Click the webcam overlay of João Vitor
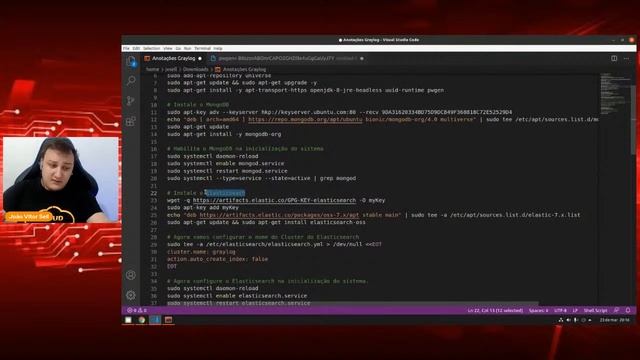Image resolution: width=640 pixels, height=360 pixels. click(x=60, y=180)
